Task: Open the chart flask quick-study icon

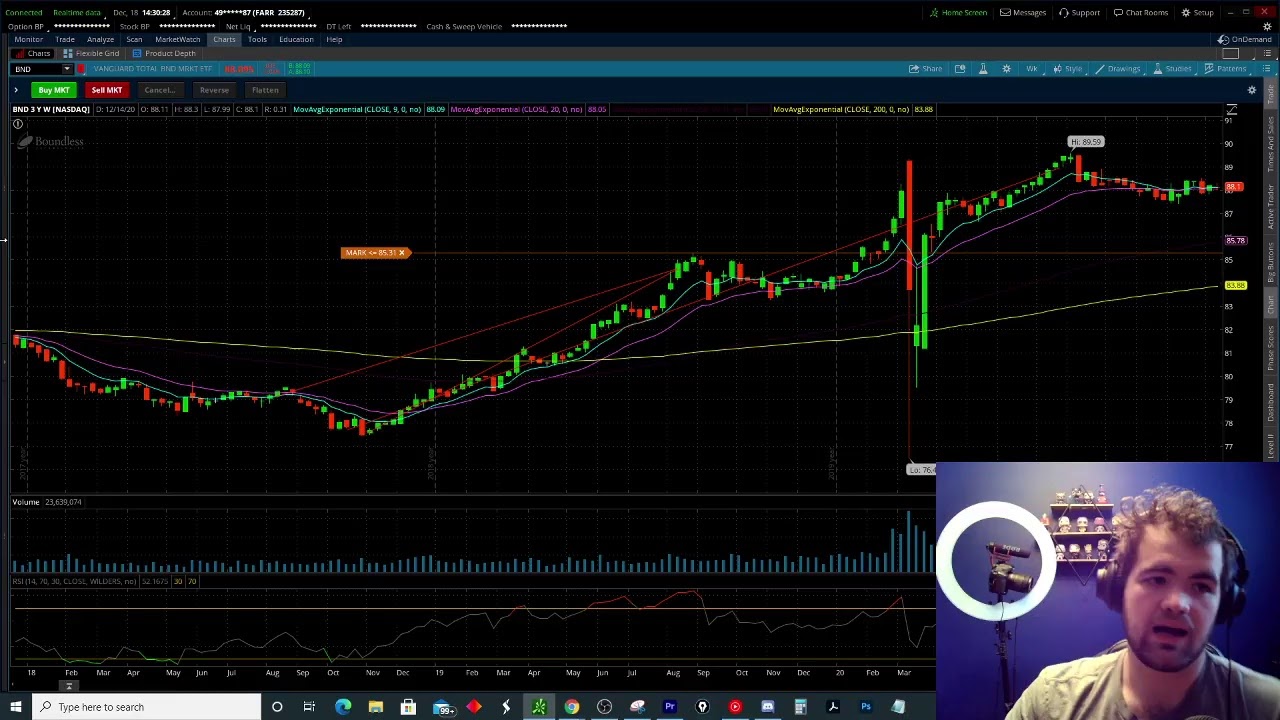Action: 983,68
